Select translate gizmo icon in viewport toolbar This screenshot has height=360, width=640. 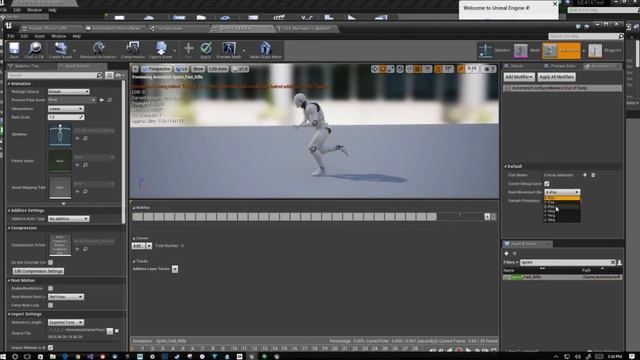point(375,69)
